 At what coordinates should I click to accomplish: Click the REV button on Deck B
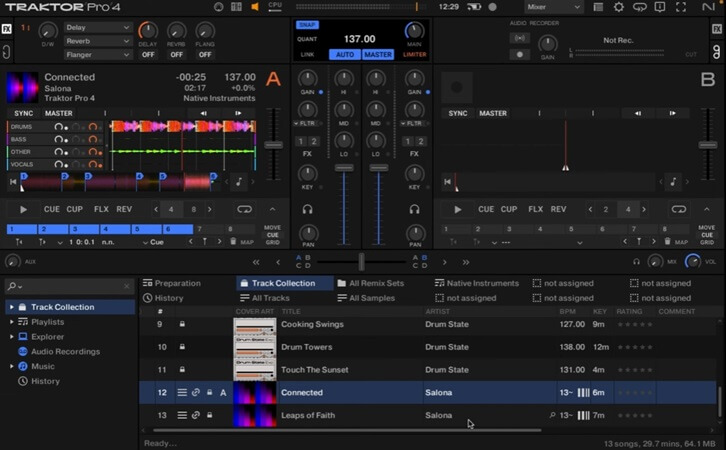click(558, 209)
